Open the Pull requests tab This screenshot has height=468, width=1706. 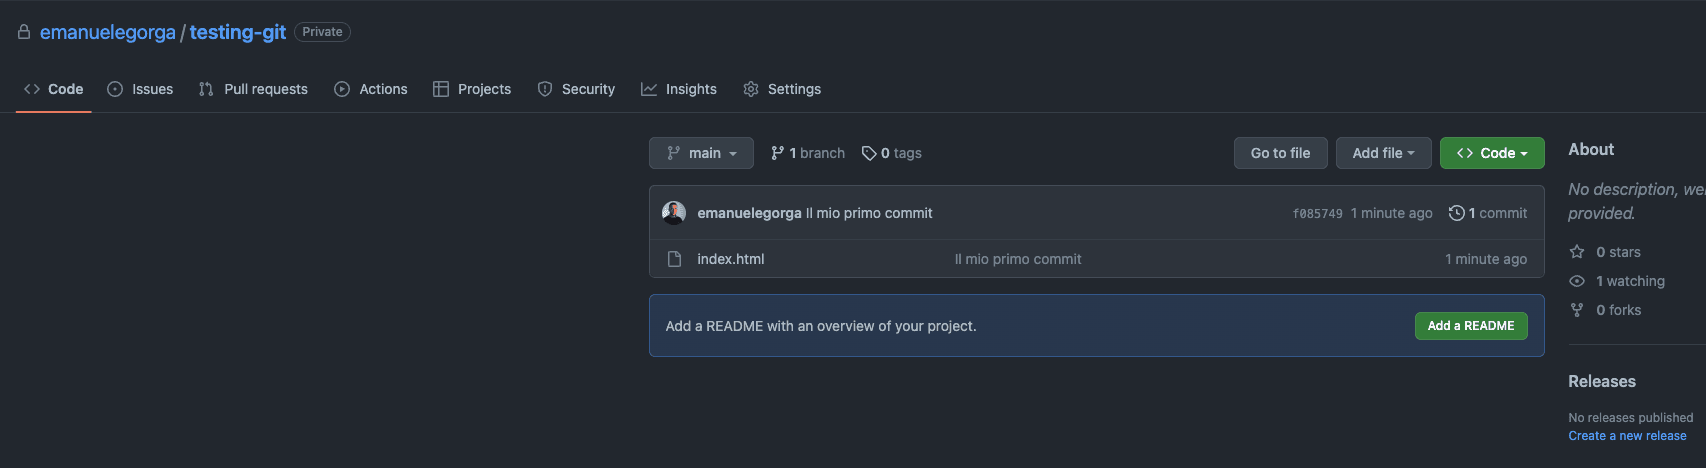pyautogui.click(x=253, y=89)
